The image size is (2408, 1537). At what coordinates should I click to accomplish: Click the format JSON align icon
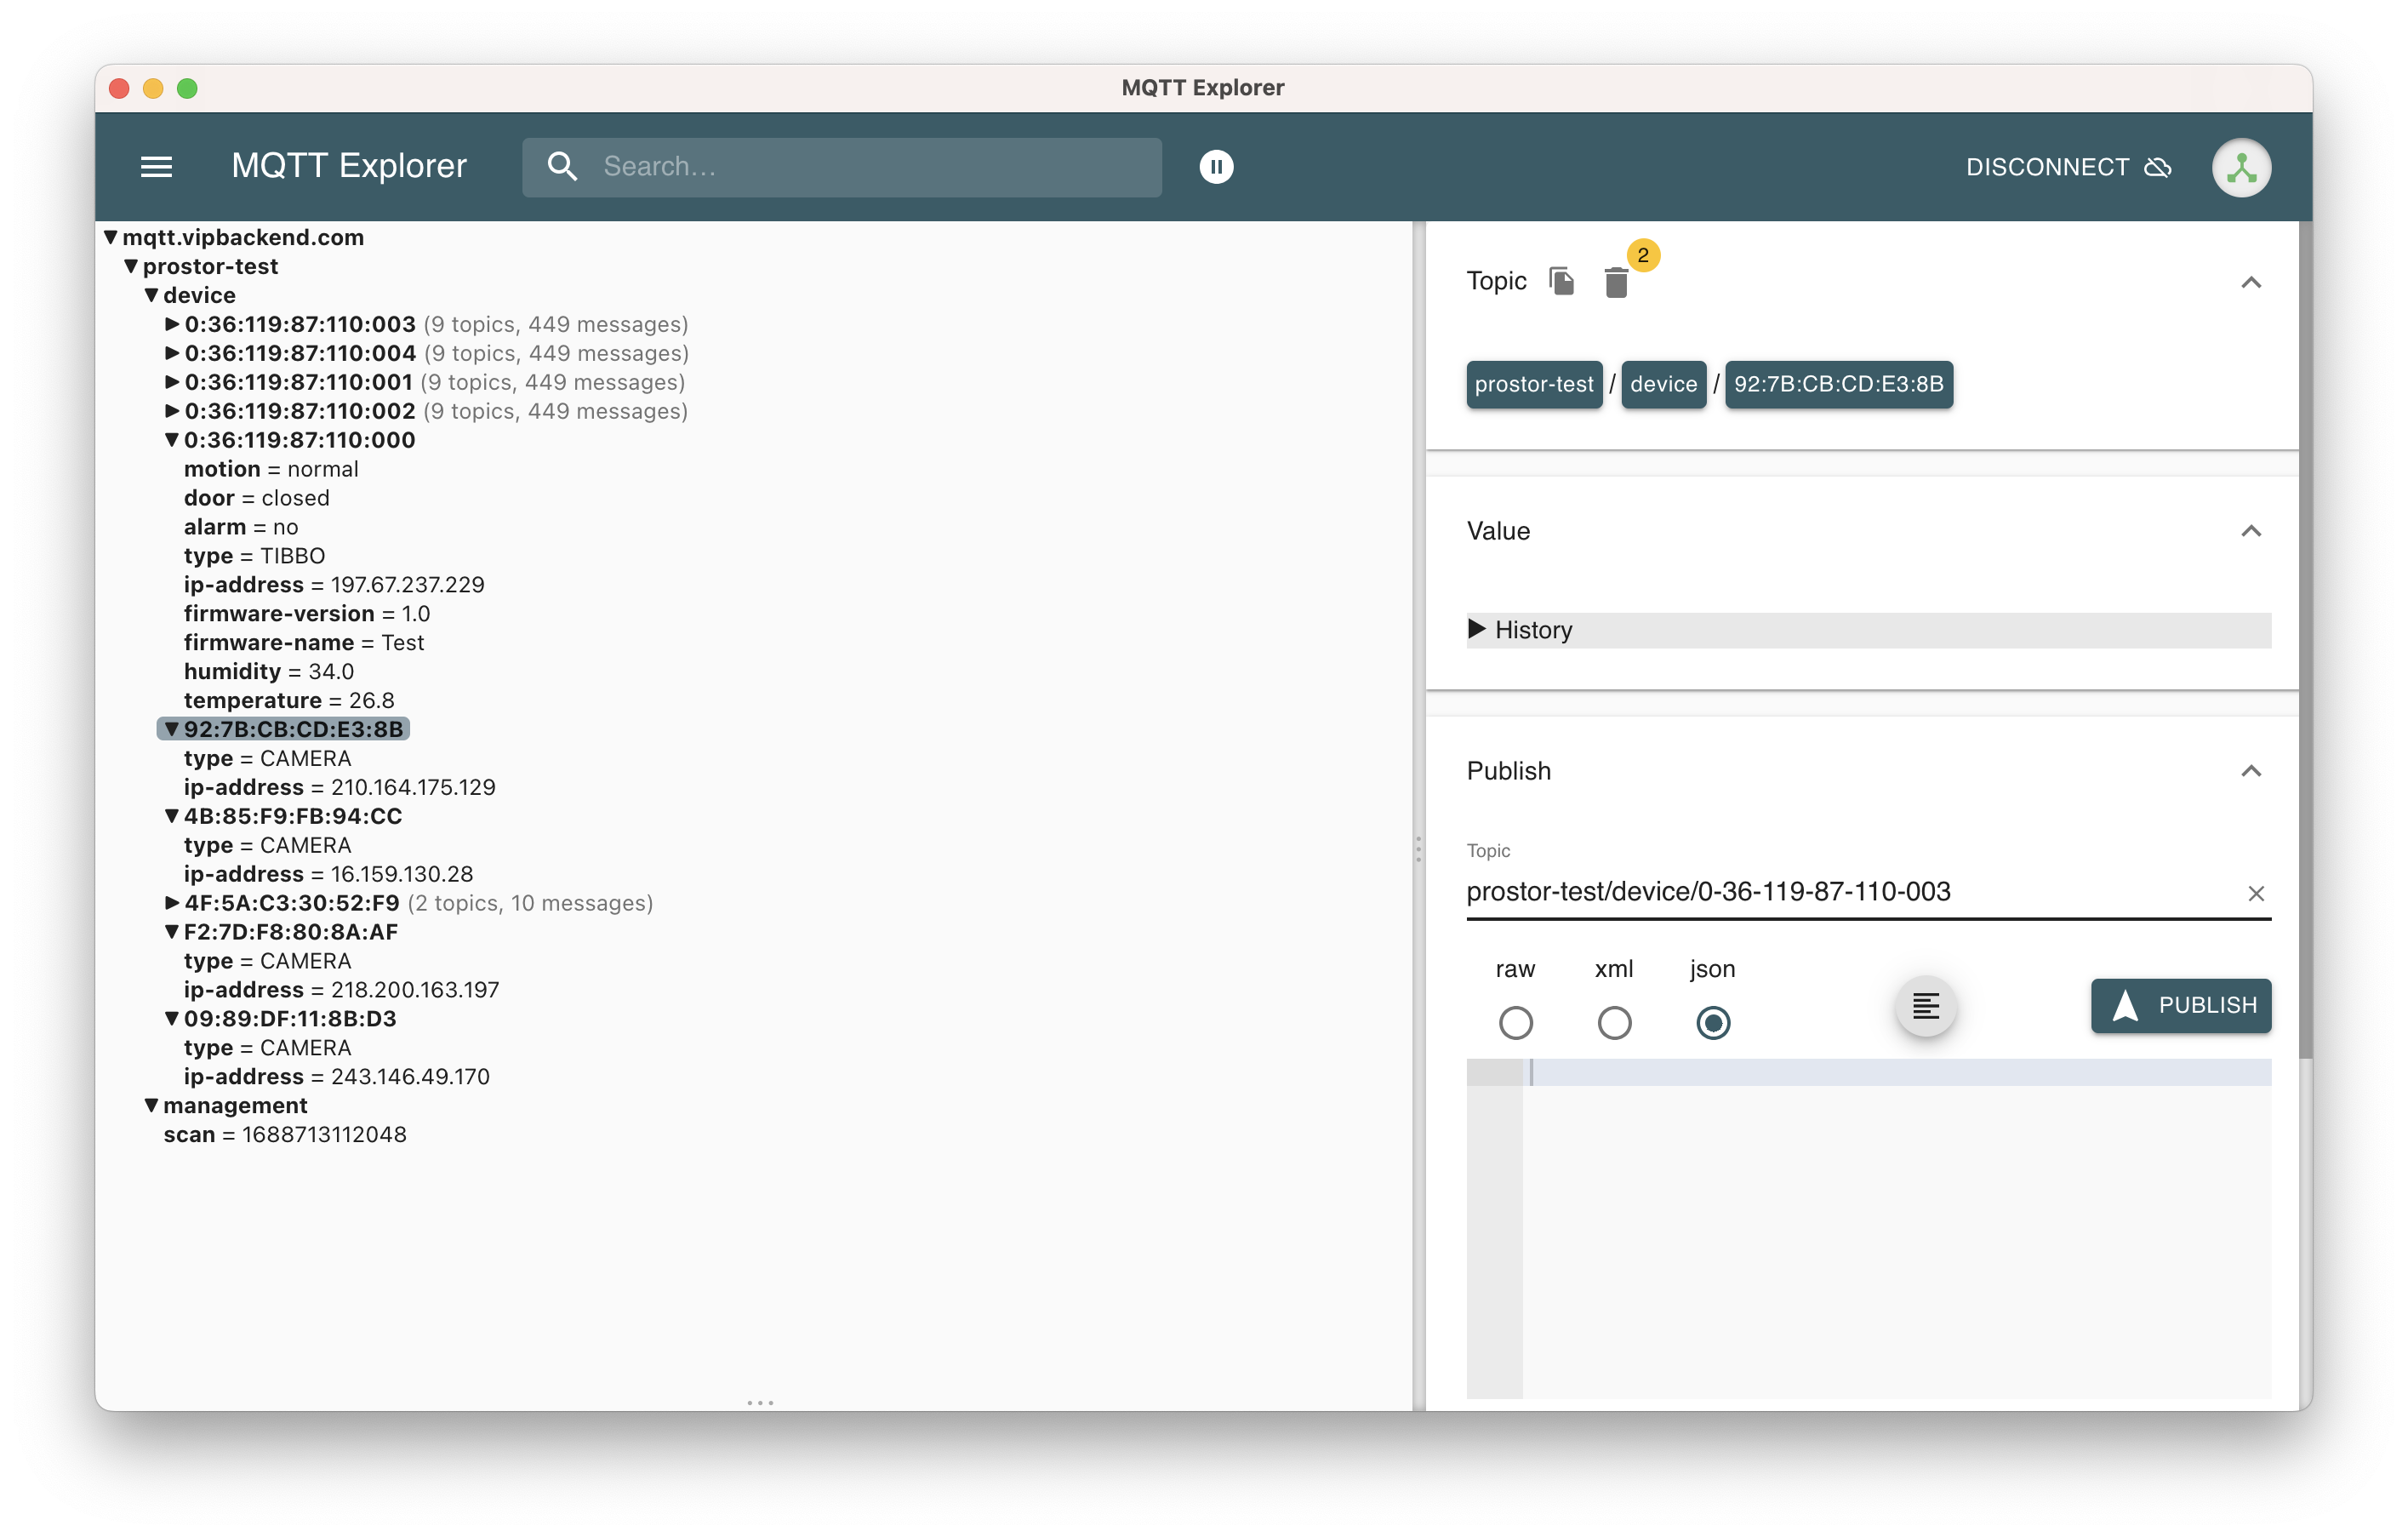(1925, 1005)
